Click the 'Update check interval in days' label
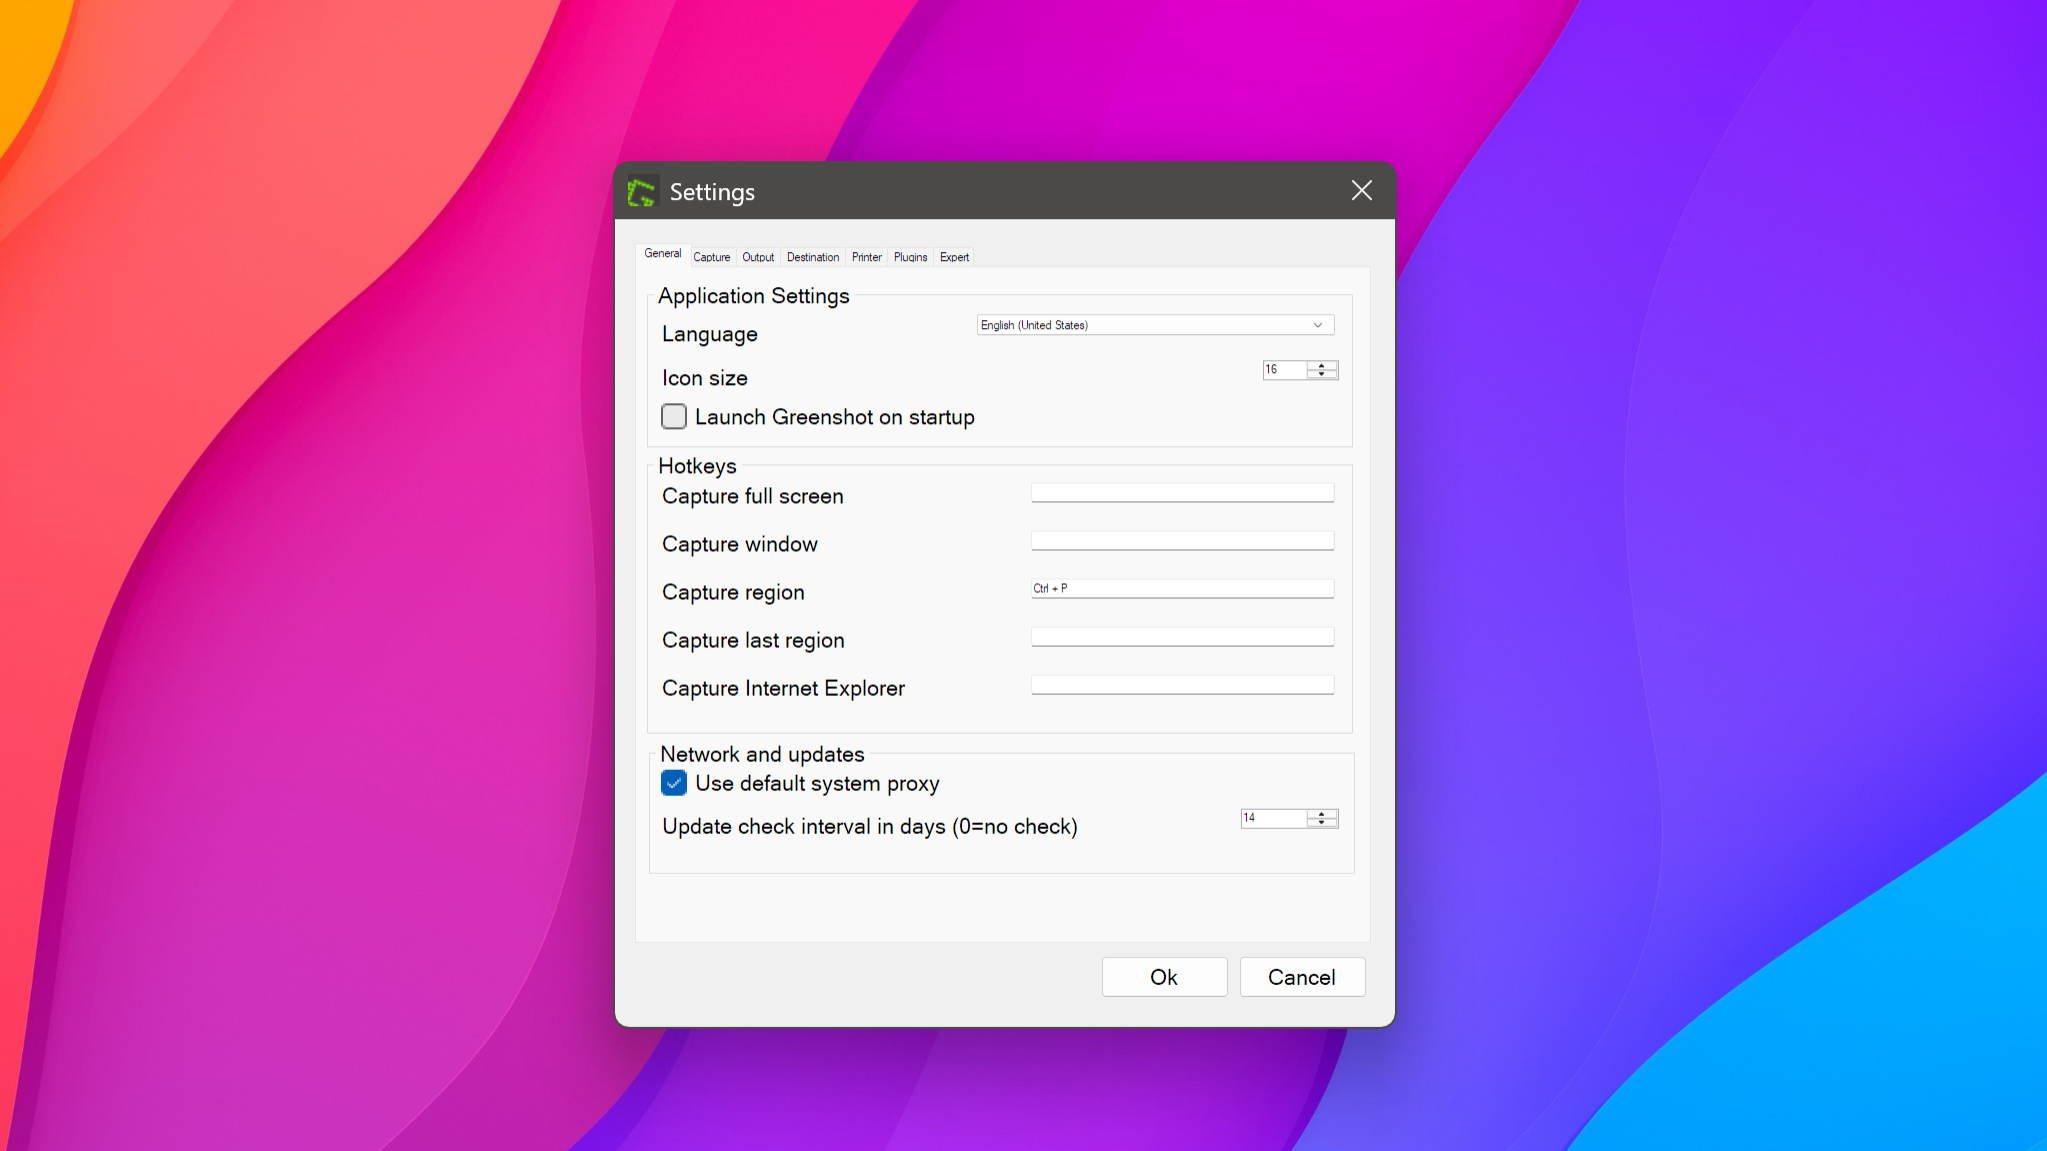2047x1151 pixels. click(x=870, y=827)
